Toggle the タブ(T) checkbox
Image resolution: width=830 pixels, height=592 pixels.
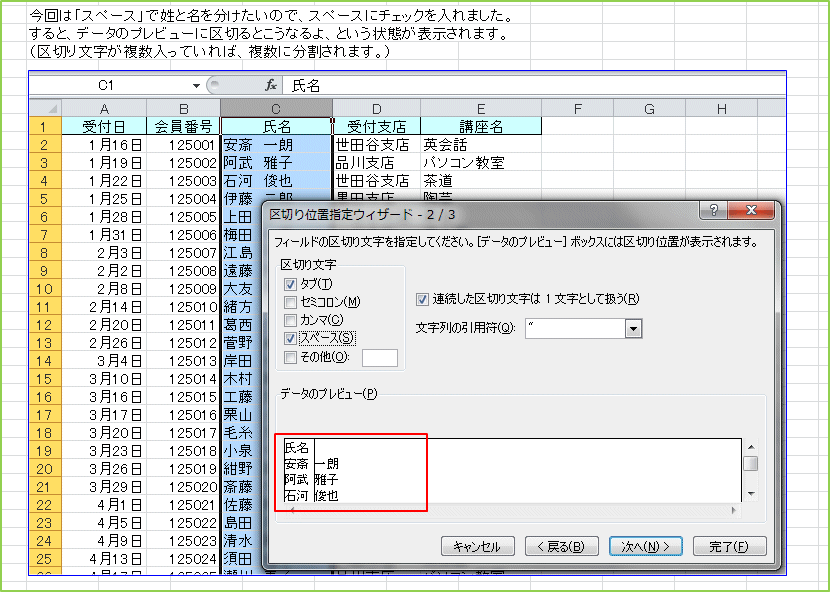290,284
